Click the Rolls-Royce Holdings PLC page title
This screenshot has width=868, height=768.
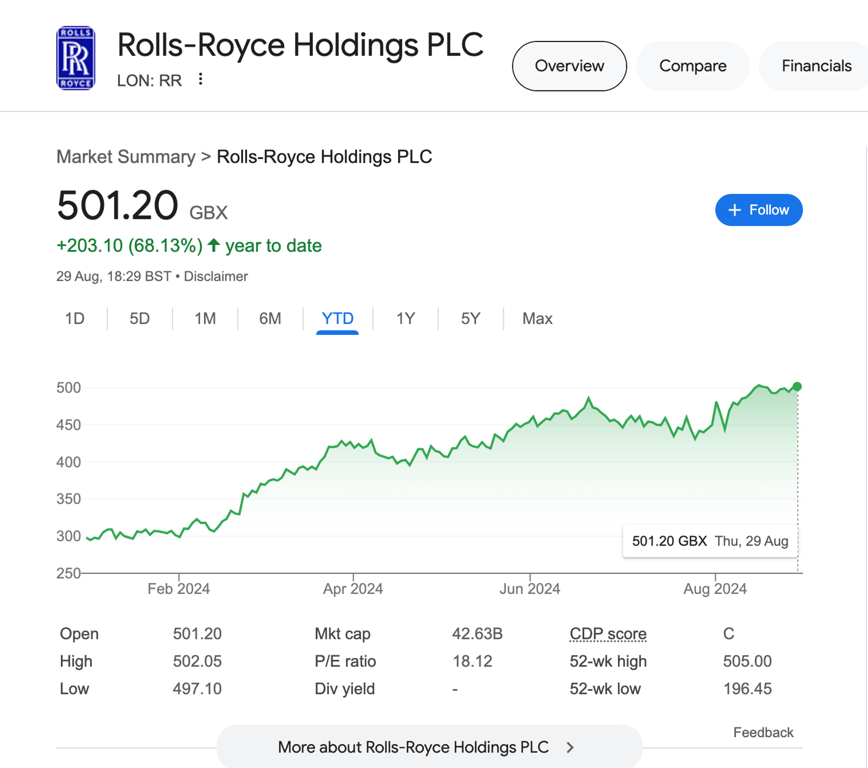tap(301, 45)
